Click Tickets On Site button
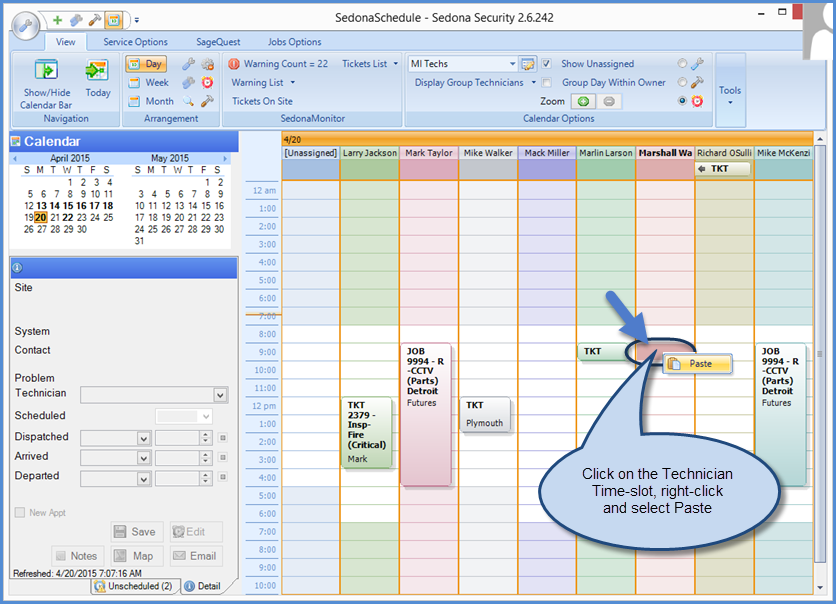This screenshot has width=836, height=604. pos(262,101)
